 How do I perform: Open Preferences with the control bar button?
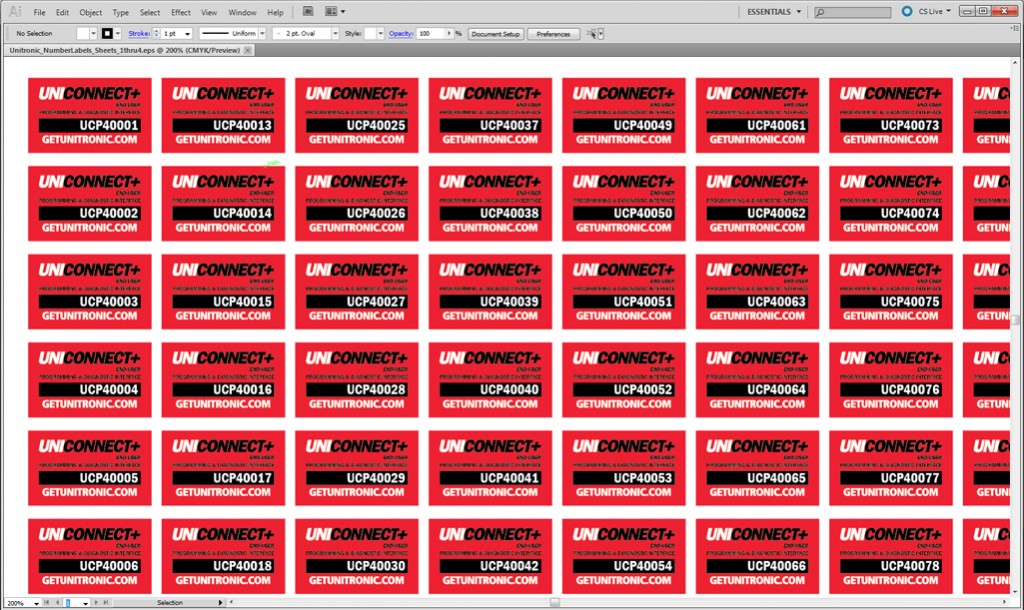click(555, 33)
